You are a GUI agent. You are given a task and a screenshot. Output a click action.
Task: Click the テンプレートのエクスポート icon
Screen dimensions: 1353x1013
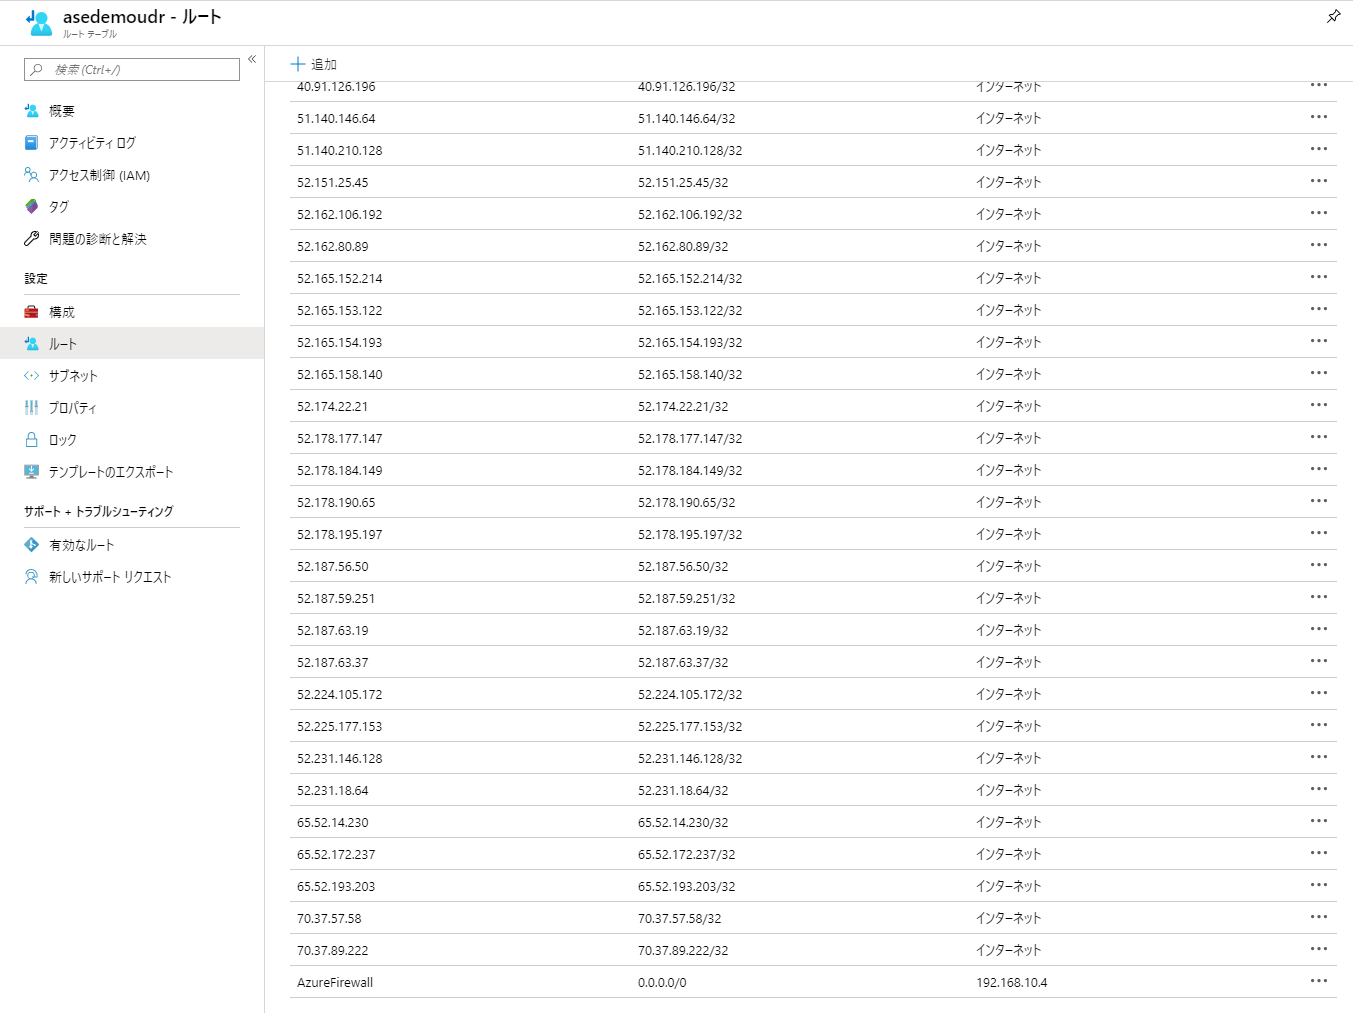tap(32, 472)
